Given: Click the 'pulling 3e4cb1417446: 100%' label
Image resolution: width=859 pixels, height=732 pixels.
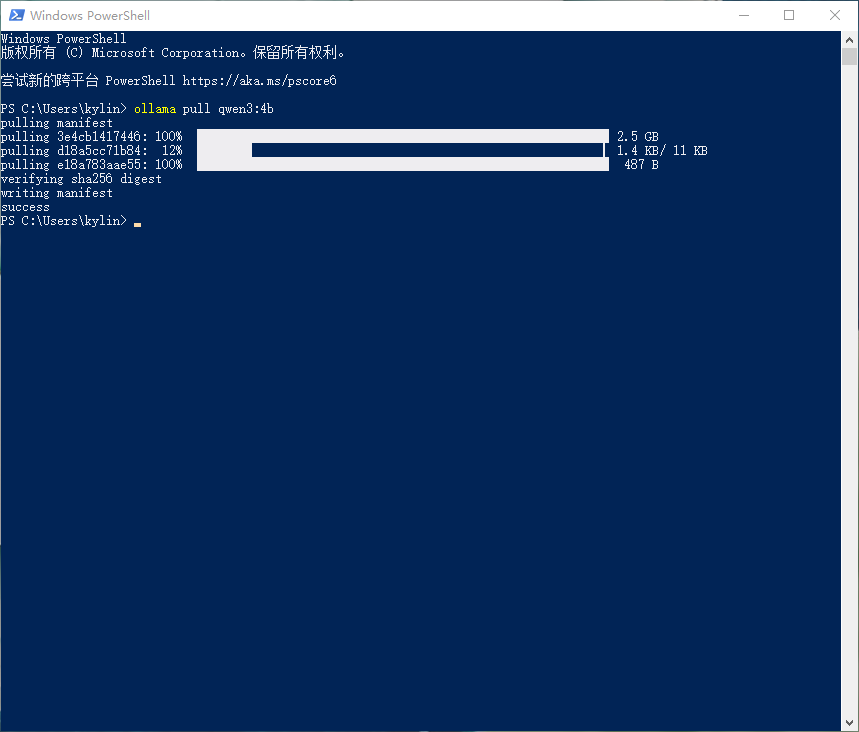Looking at the screenshot, I should (91, 136).
